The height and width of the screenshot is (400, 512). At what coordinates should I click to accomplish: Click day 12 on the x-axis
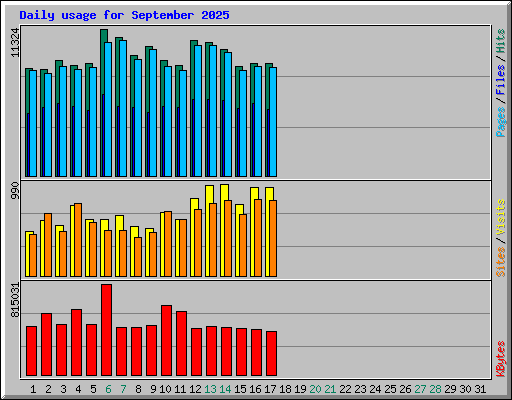[x=195, y=389]
